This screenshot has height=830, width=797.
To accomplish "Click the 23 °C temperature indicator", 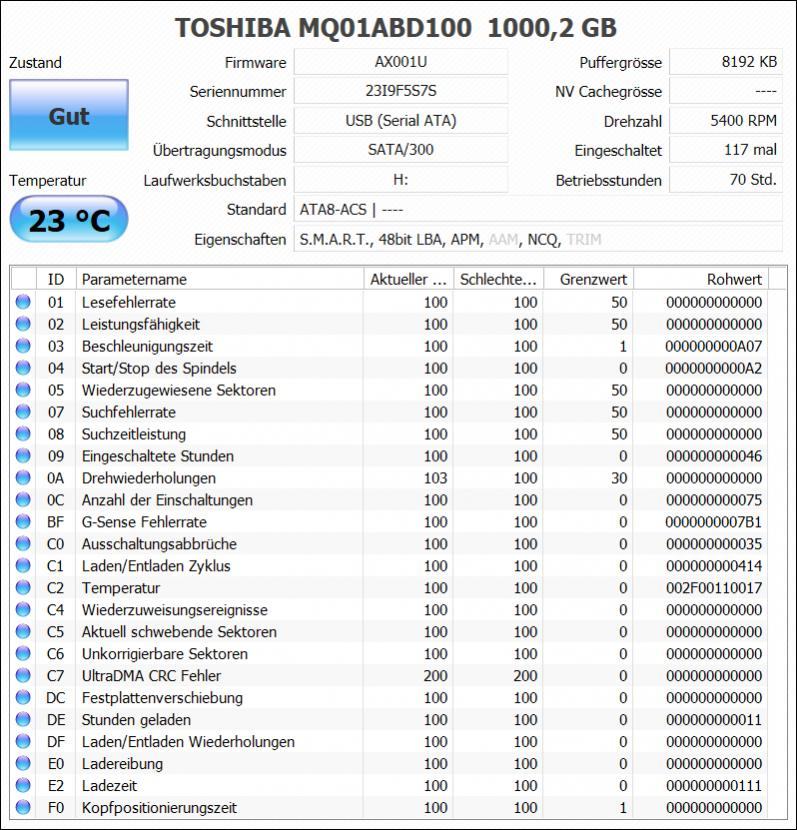I will (x=69, y=220).
